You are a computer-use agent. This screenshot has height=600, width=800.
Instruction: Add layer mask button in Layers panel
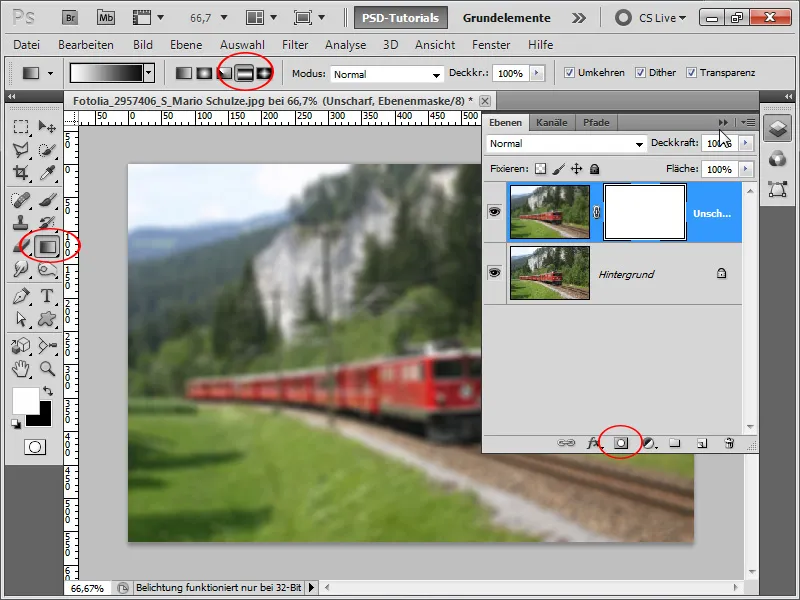click(x=621, y=443)
